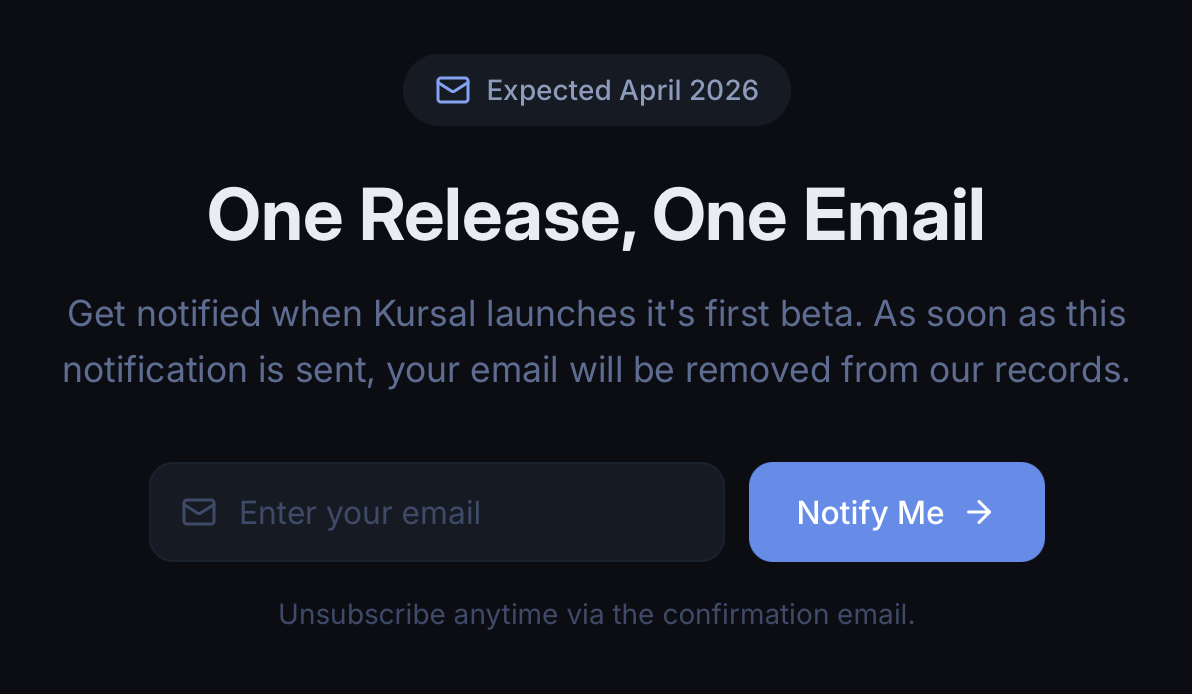Click the envelope icon inside the email field
The height and width of the screenshot is (694, 1192).
(199, 513)
